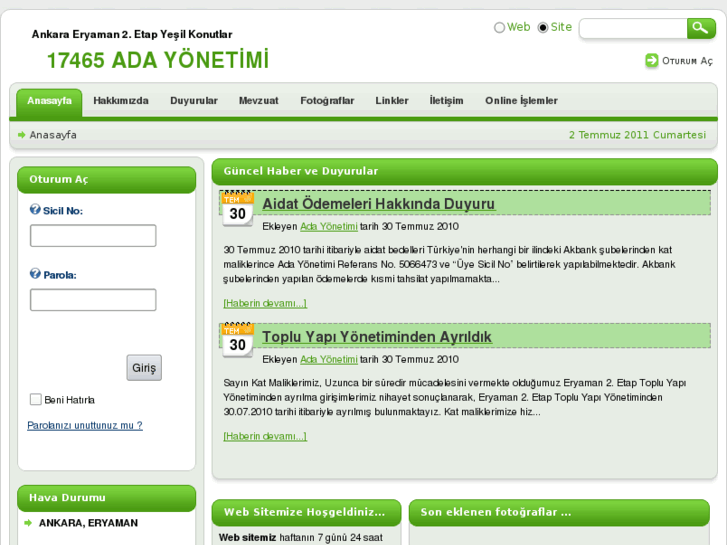
Task: Open the Toplu Yapı Yönetiminden Ayrıldık headline
Action: 377,337
